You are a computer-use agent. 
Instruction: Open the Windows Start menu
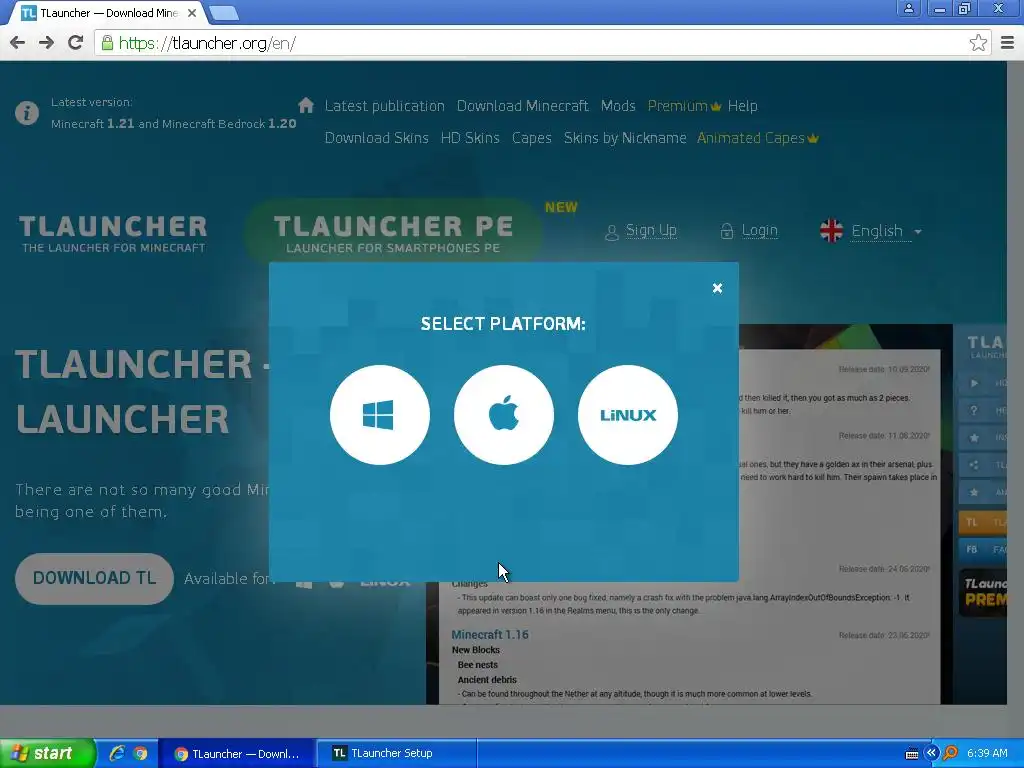click(x=47, y=753)
